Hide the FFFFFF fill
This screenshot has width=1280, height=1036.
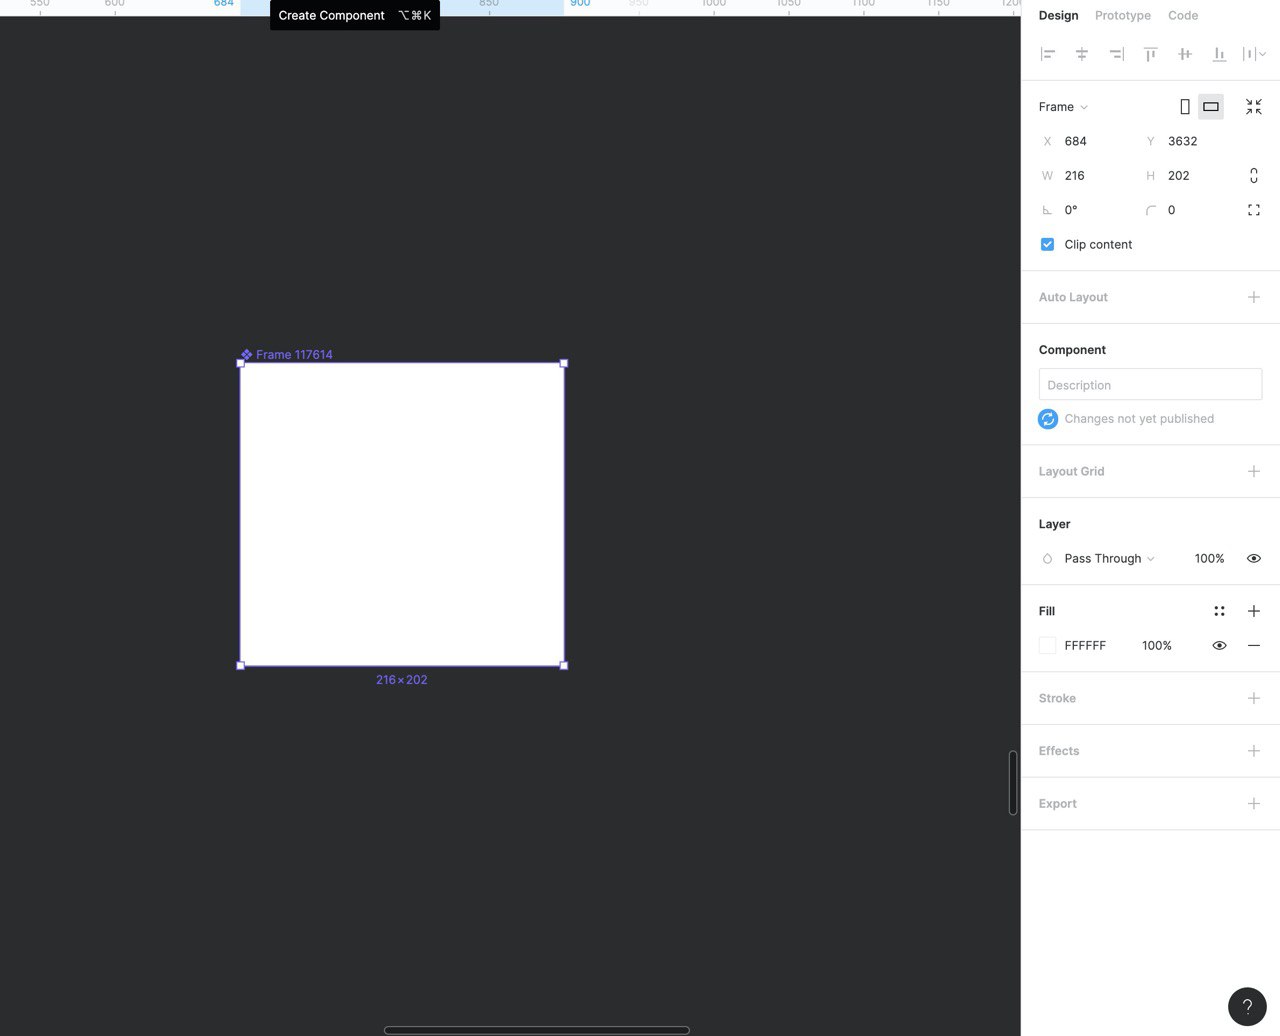click(x=1219, y=646)
